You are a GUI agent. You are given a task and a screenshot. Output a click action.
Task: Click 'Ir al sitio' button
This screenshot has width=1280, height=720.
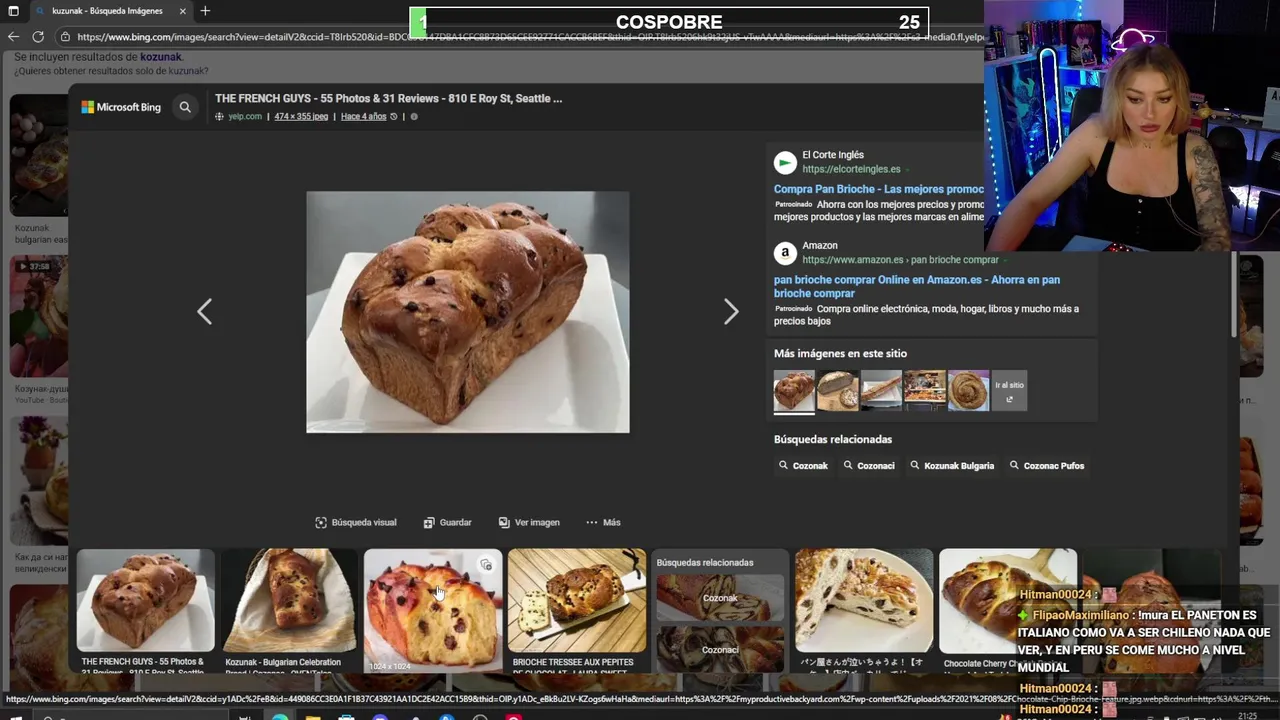pyautogui.click(x=1009, y=390)
